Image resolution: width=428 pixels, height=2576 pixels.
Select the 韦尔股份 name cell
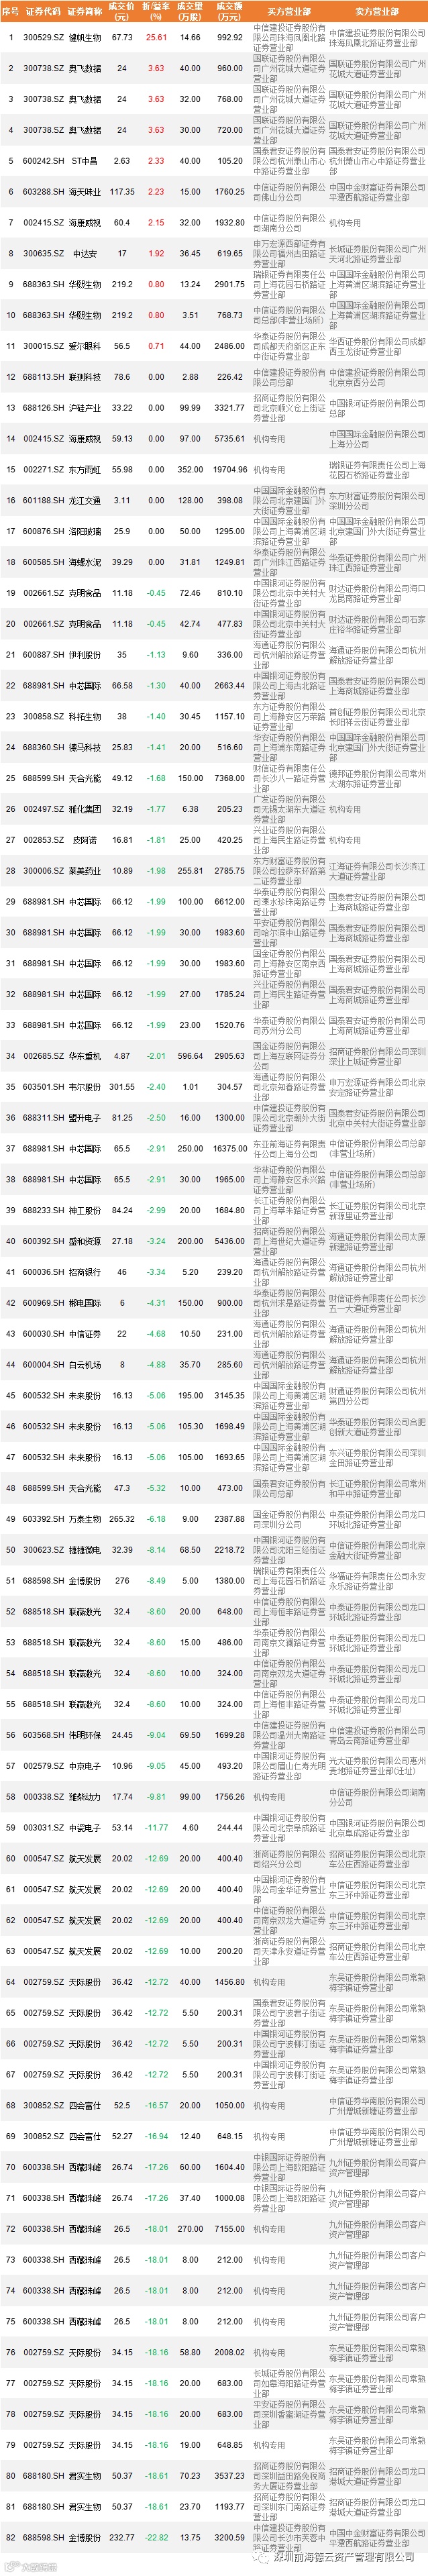(84, 1088)
